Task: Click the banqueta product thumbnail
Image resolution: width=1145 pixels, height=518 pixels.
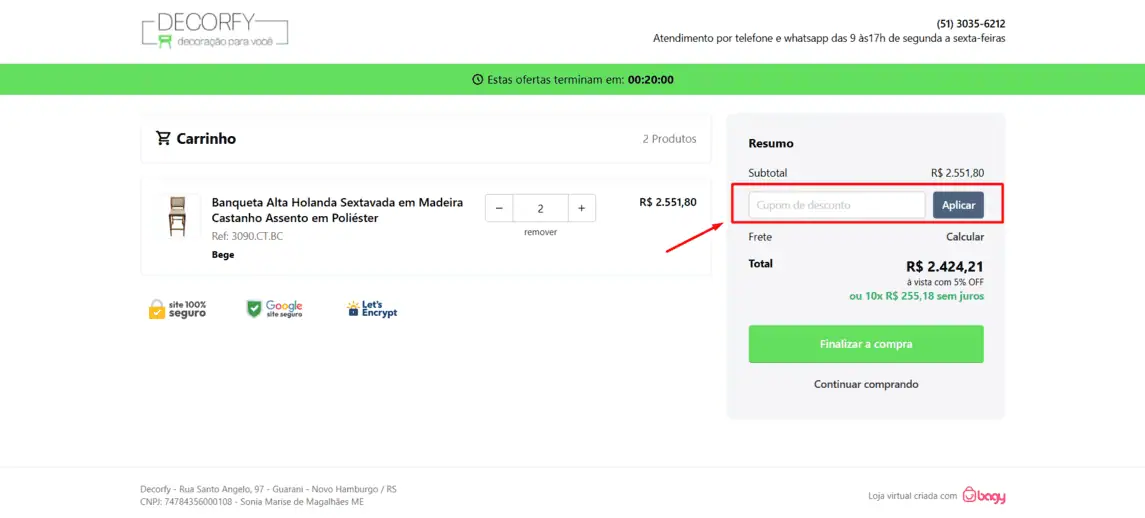Action: 177,216
